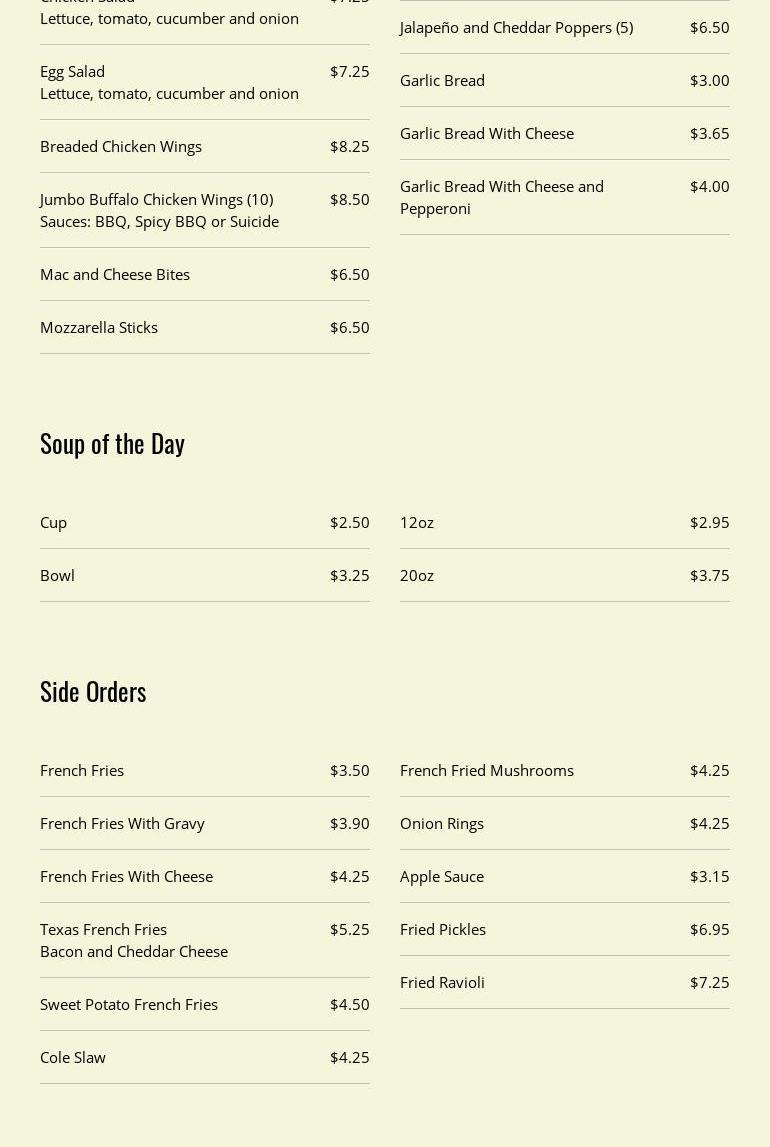Viewport: 770px width, 1147px height.
Task: Select Jalapeño and Cheddar Poppers (5)
Action: (x=516, y=27)
